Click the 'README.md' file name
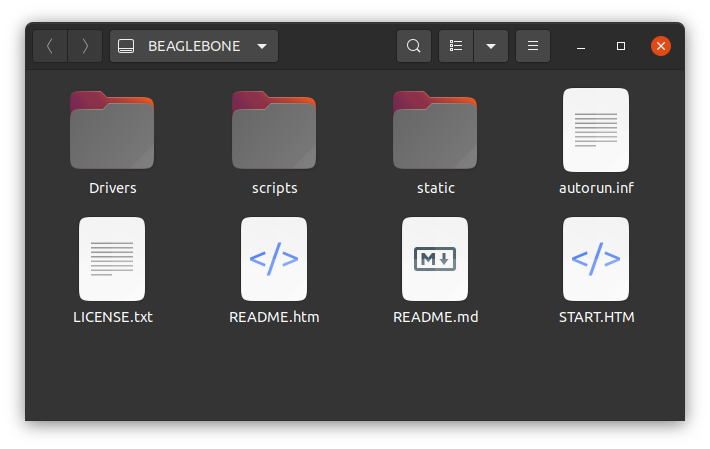The width and height of the screenshot is (710, 449). click(436, 317)
